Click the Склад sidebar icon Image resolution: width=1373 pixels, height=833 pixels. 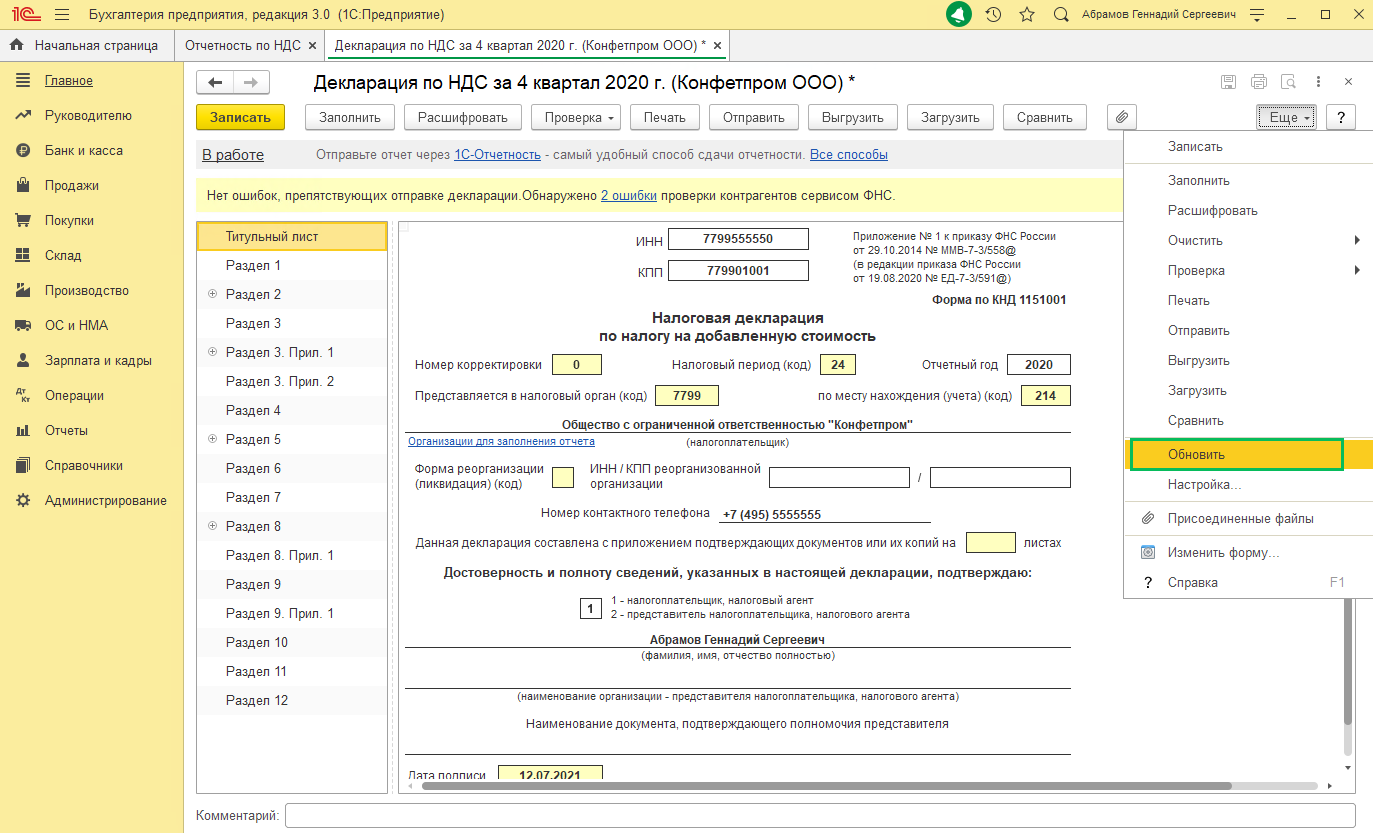point(23,255)
